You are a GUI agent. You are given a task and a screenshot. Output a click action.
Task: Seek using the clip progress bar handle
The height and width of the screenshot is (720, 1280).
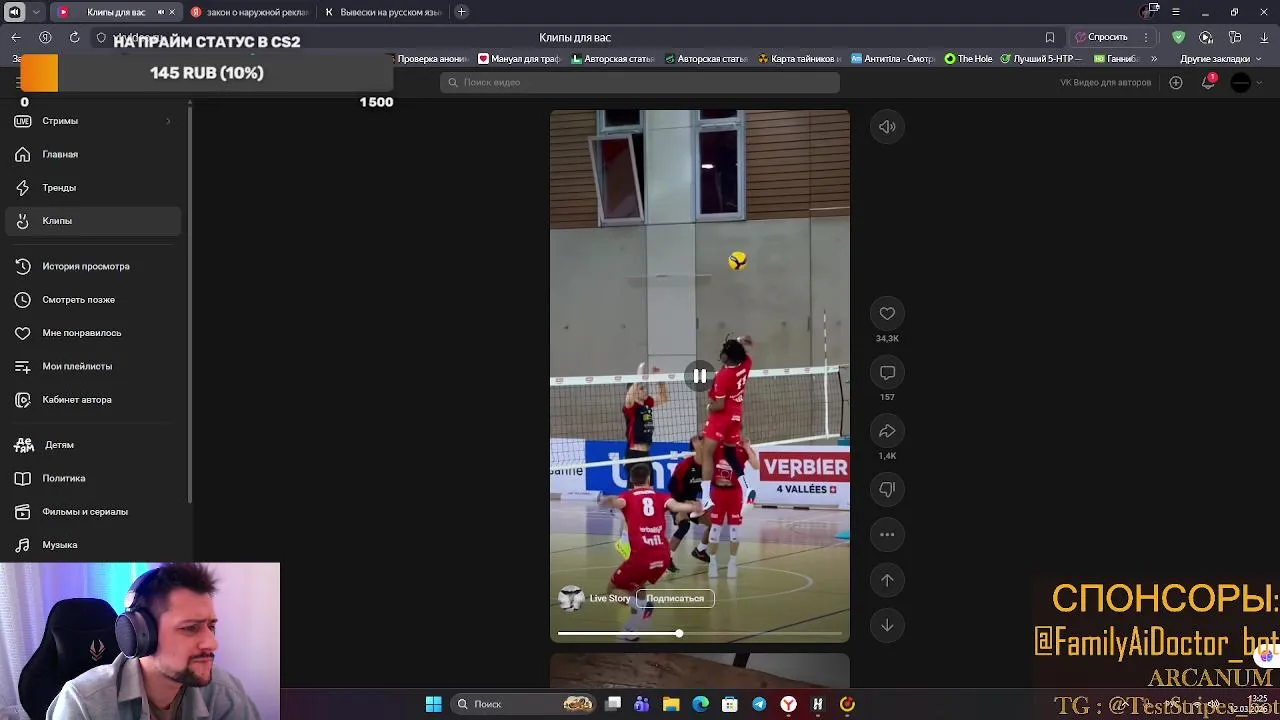click(x=679, y=634)
